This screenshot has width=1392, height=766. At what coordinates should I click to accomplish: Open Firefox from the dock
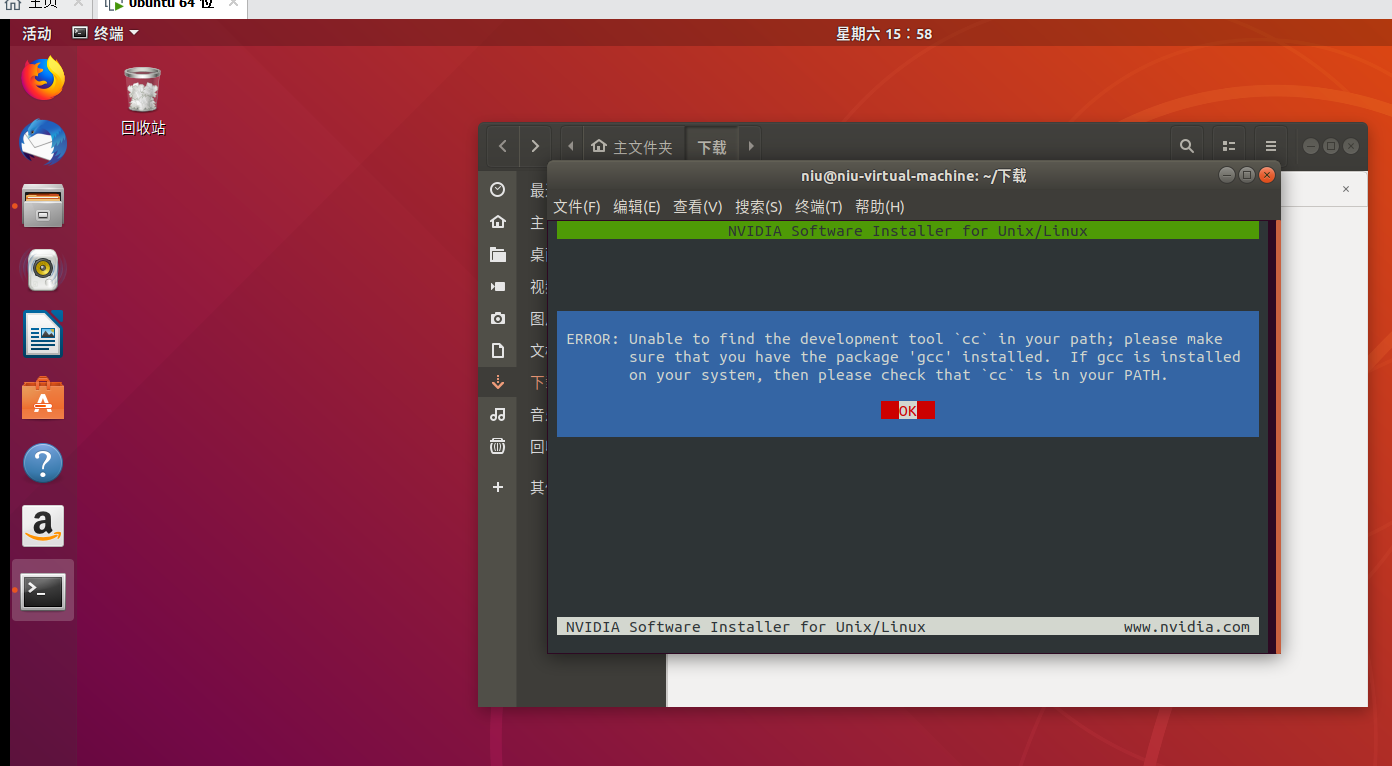point(43,79)
